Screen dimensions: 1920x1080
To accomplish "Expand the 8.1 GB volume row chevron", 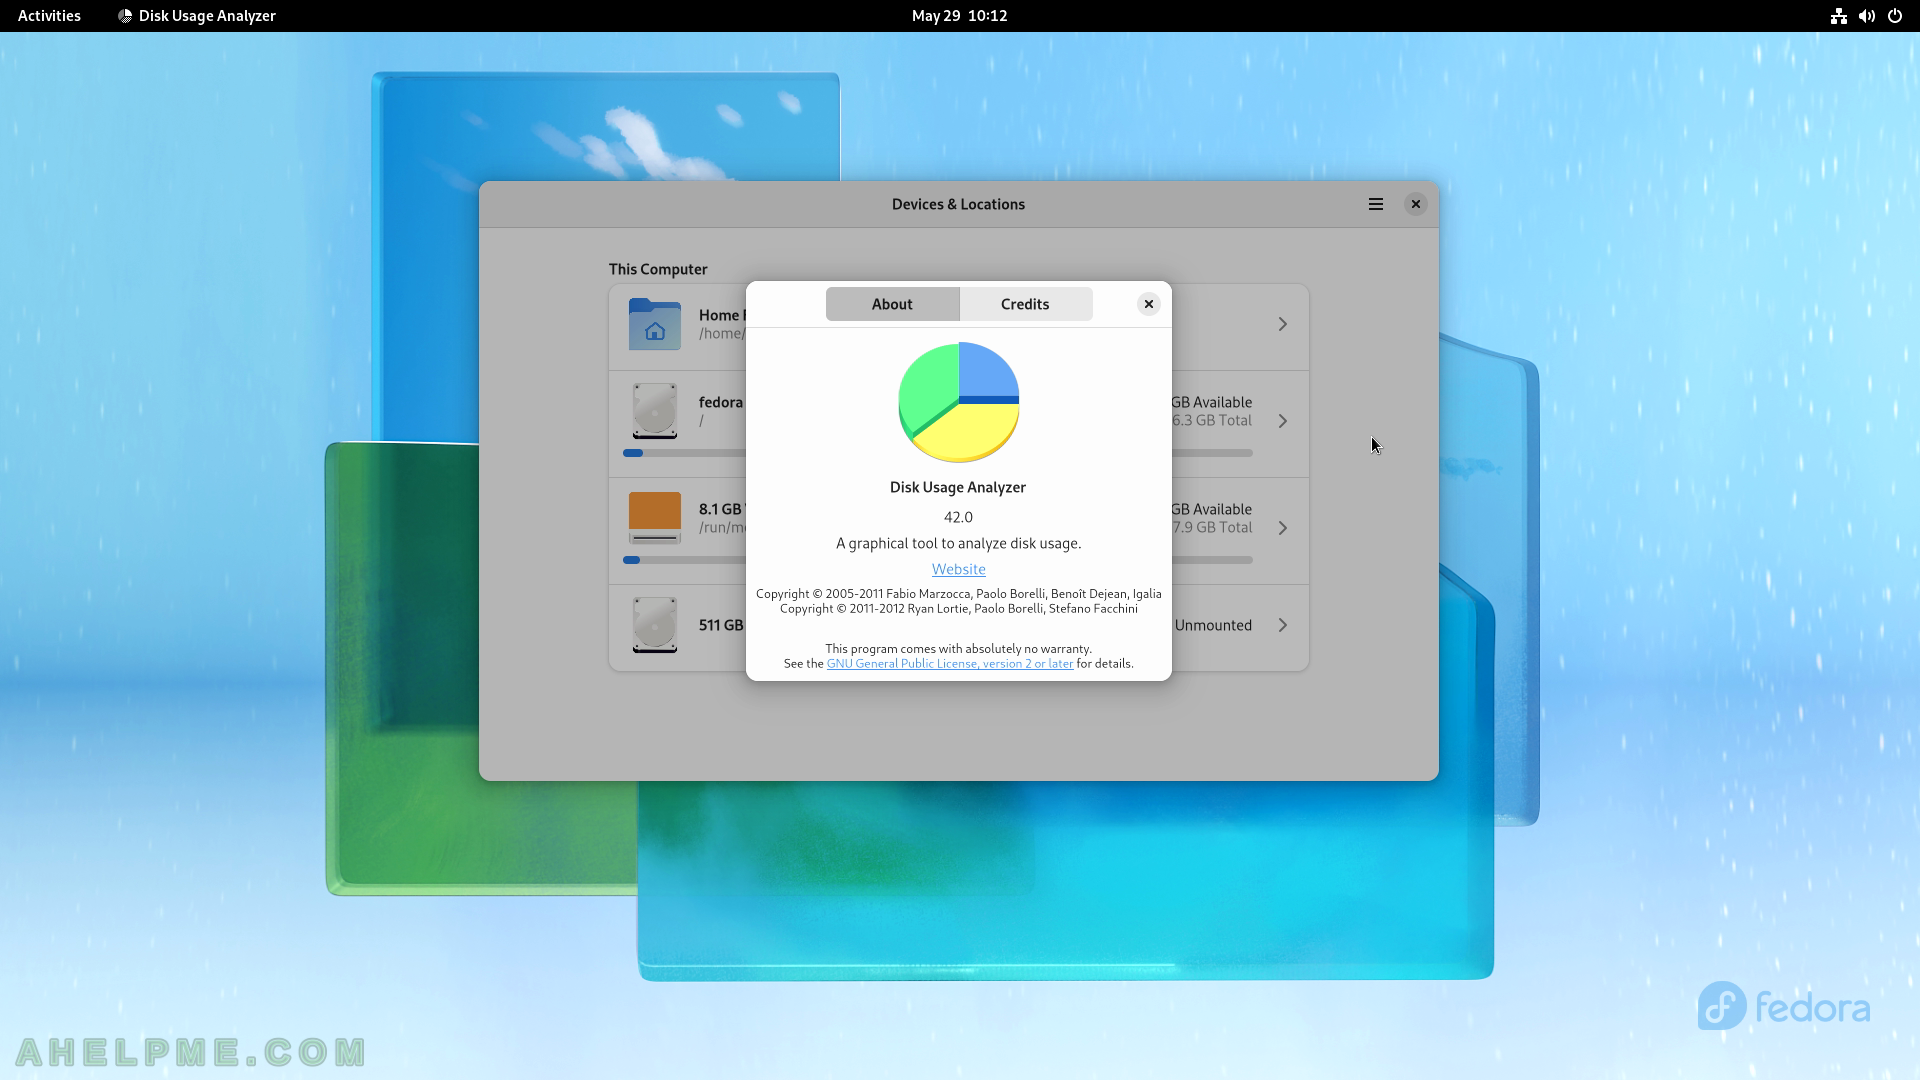I will pos(1282,528).
